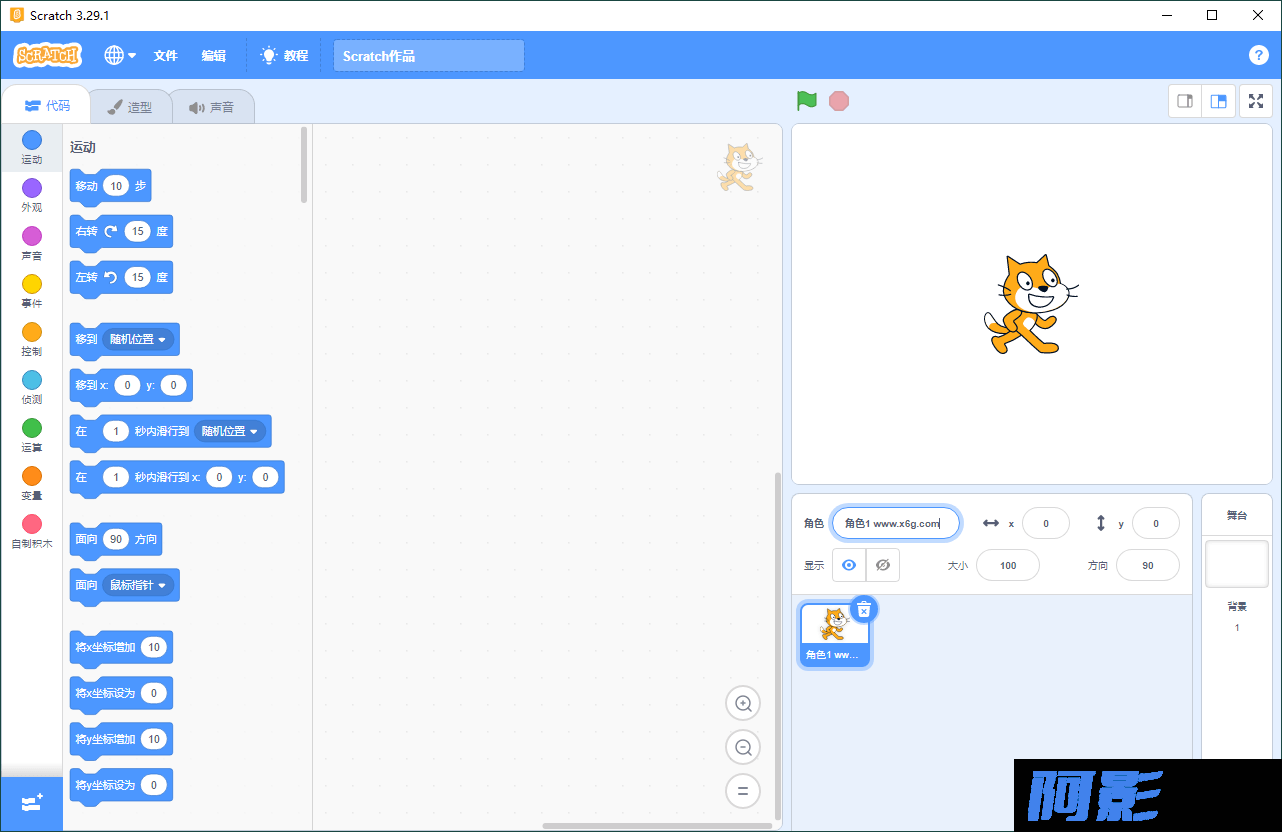The image size is (1282, 832).
Task: Delete sprite with trash can icon
Action: coord(864,609)
